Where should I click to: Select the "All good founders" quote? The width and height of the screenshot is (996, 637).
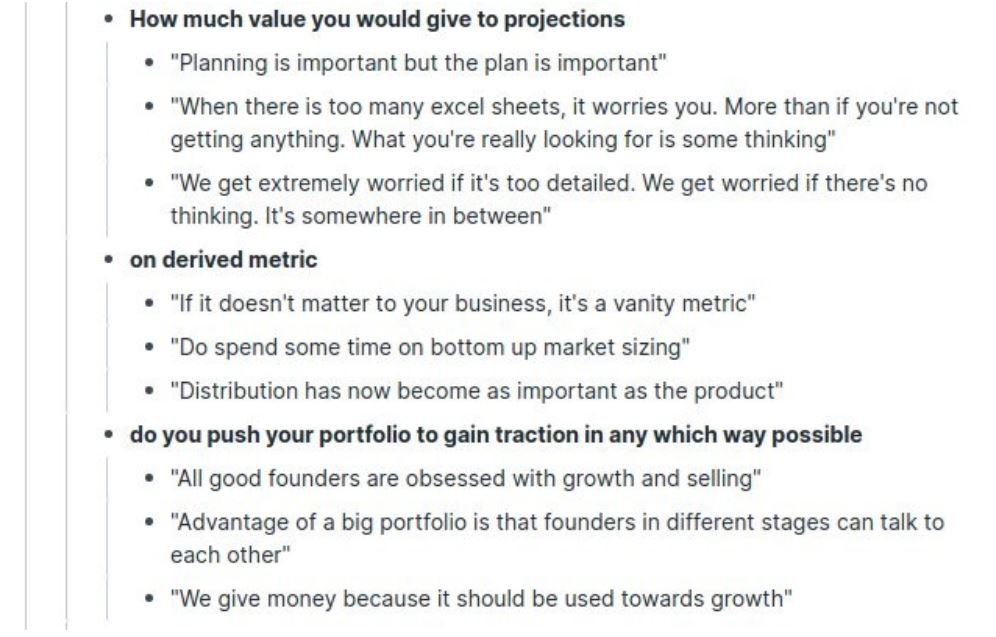[466, 478]
